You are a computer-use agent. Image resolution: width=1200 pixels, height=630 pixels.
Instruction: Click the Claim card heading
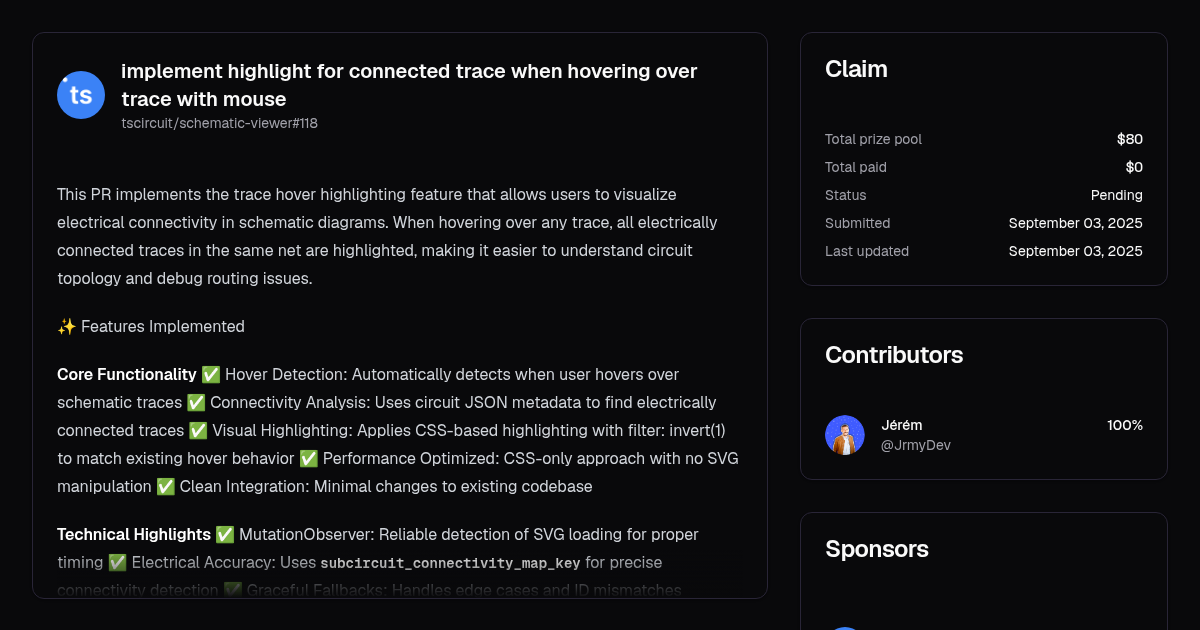[x=856, y=69]
